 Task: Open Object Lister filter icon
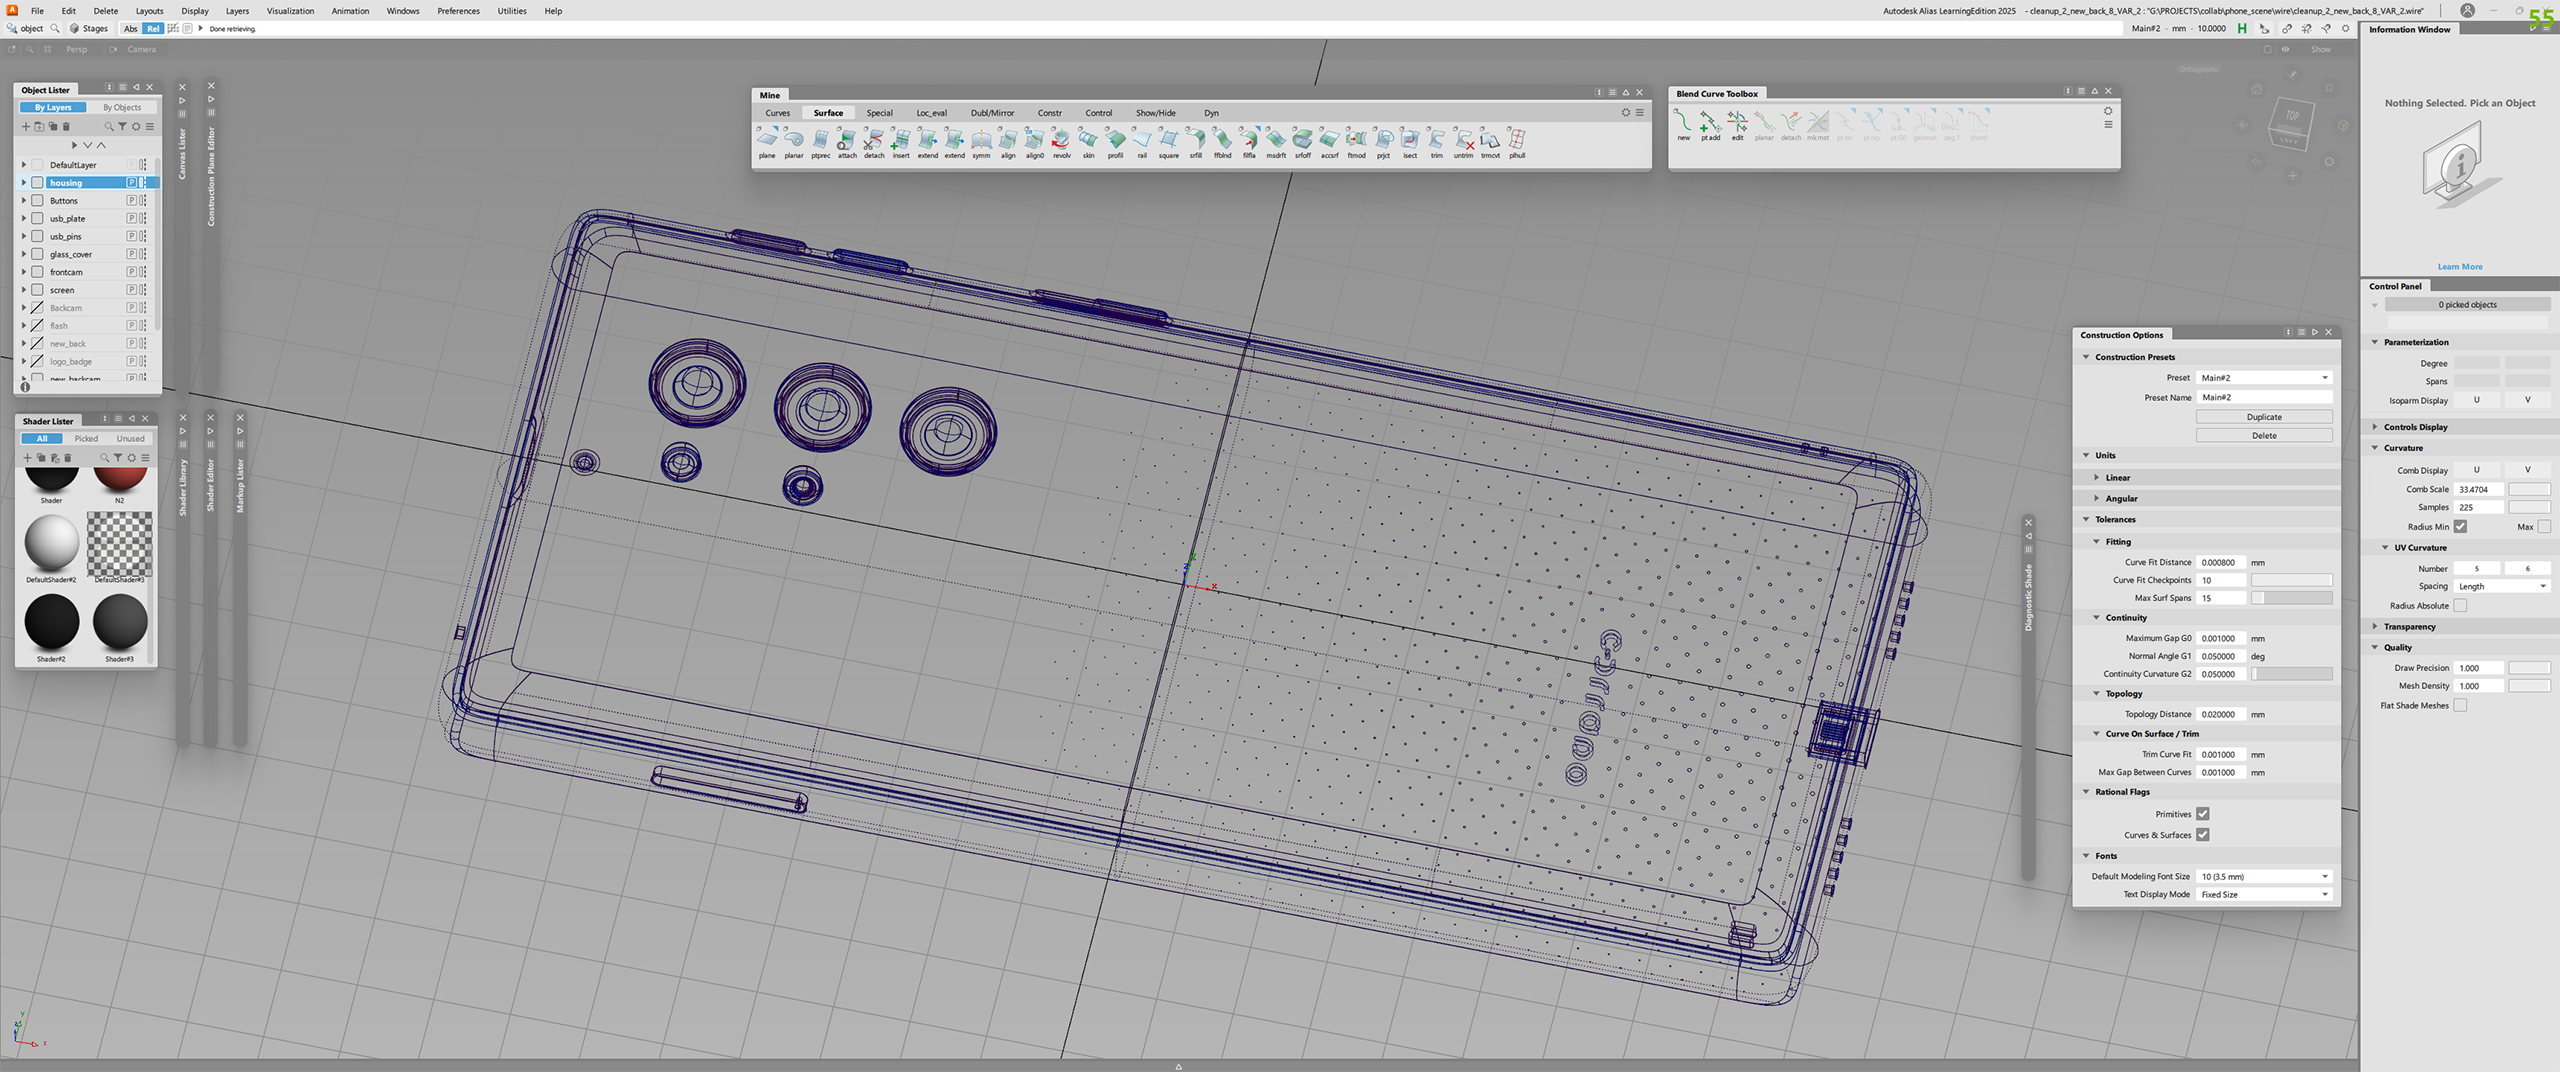pyautogui.click(x=122, y=127)
